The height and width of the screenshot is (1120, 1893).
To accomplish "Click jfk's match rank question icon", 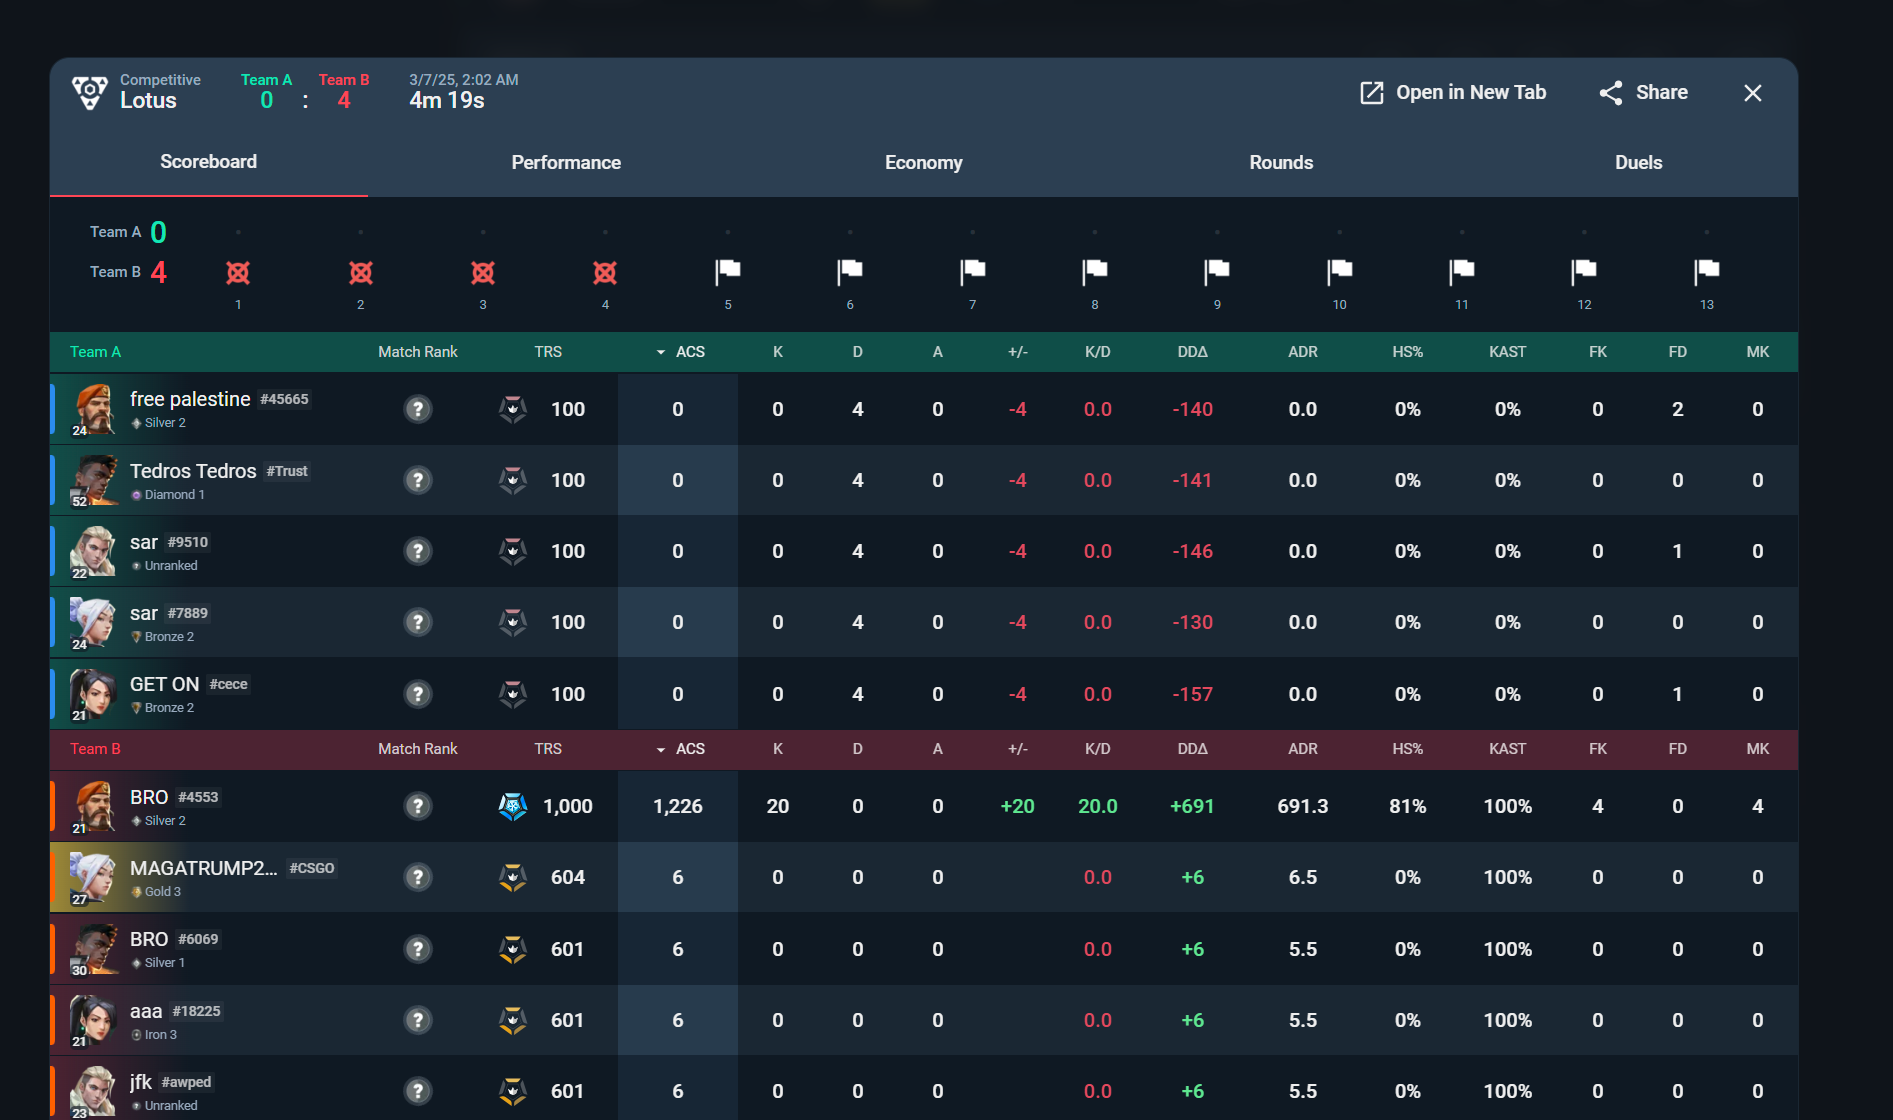I will point(418,1091).
